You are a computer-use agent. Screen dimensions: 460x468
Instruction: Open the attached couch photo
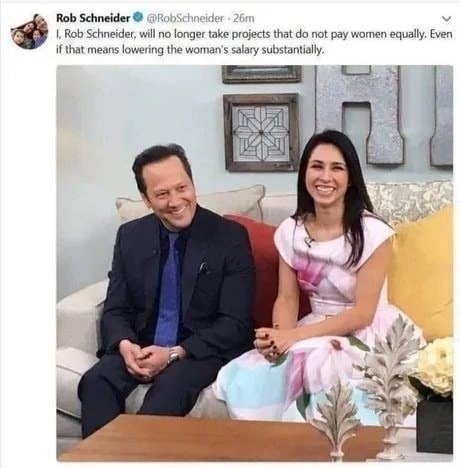coord(255,263)
